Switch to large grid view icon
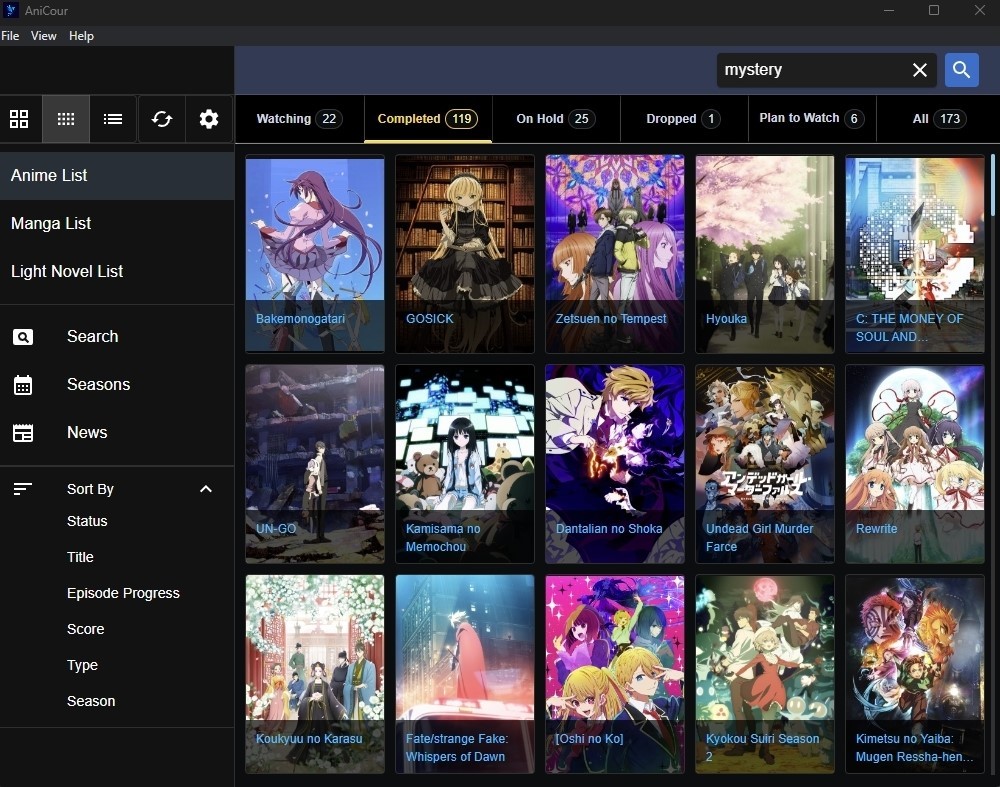1000x787 pixels. click(19, 119)
